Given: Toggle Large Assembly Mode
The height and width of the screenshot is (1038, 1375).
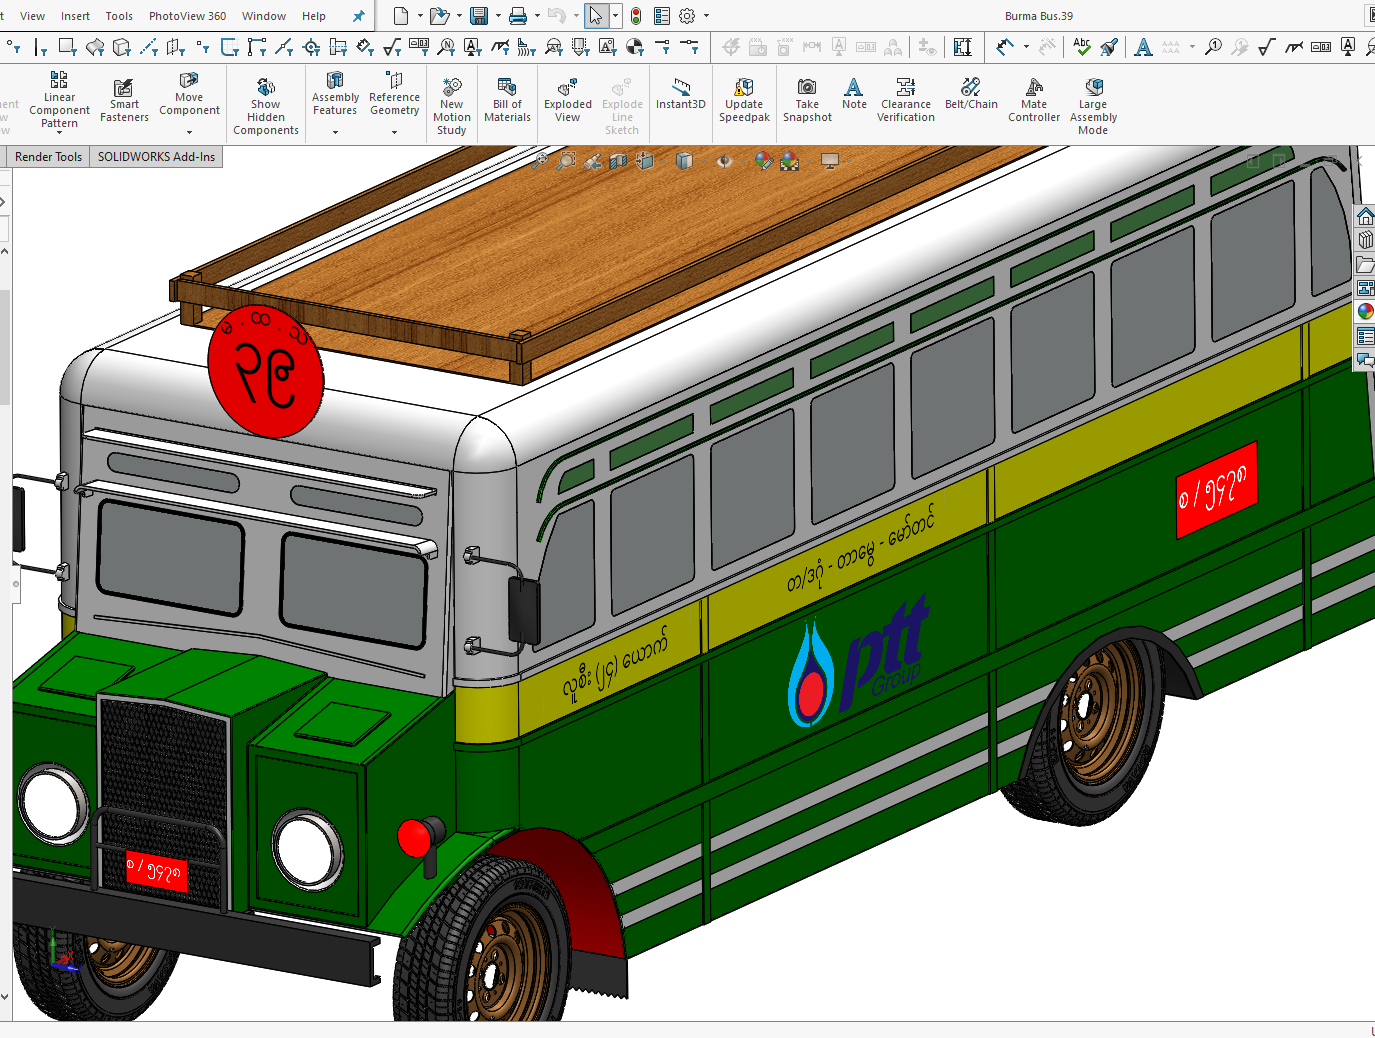Looking at the screenshot, I should [1092, 100].
